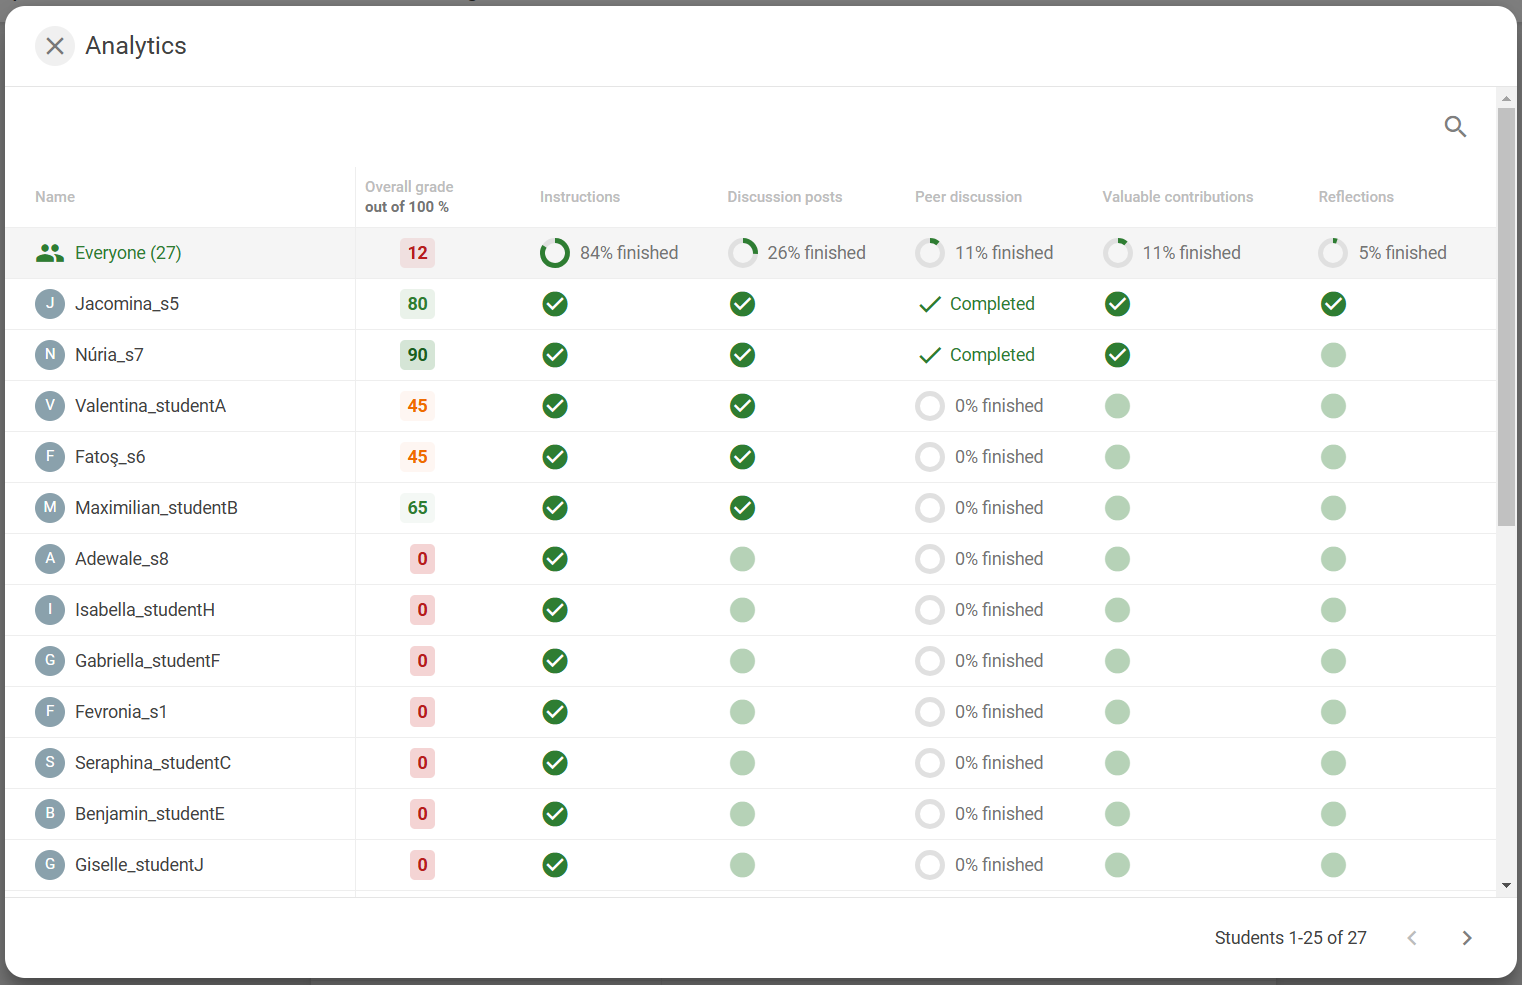Viewport: 1522px width, 985px height.
Task: Click Núria_s7's Valuable contributions checkmark
Action: click(x=1117, y=355)
